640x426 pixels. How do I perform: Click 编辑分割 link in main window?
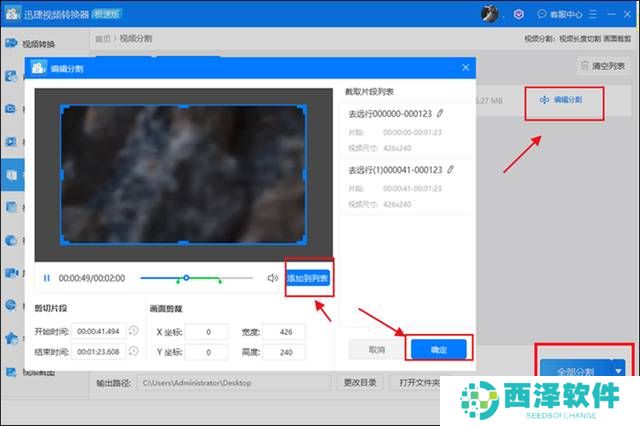click(x=561, y=100)
